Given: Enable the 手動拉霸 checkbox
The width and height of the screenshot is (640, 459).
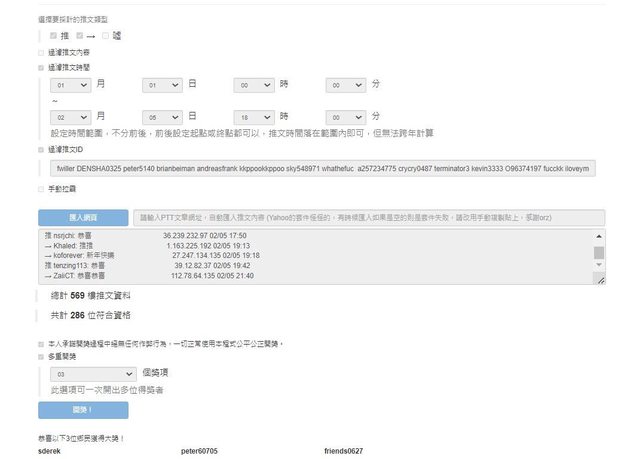Looking at the screenshot, I should coord(41,188).
